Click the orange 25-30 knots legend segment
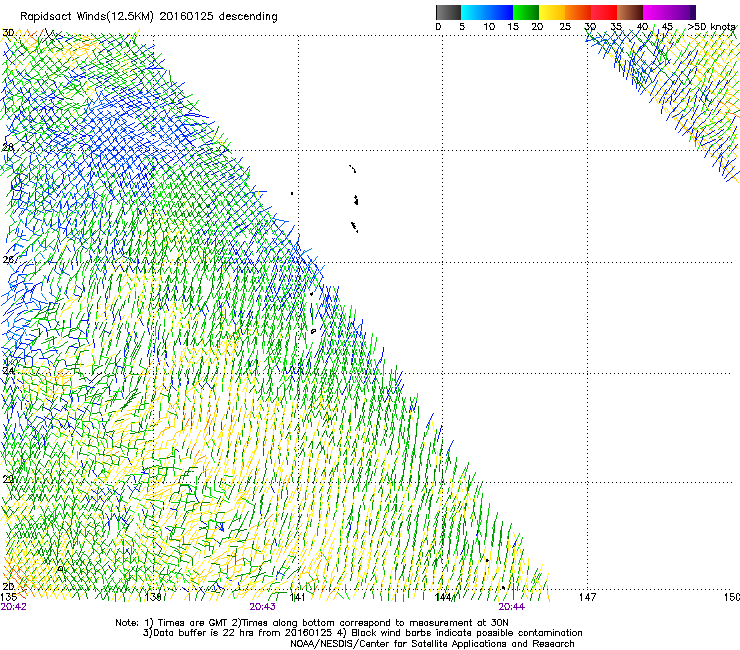Viewport: 740px width, 650px height. pos(578,12)
